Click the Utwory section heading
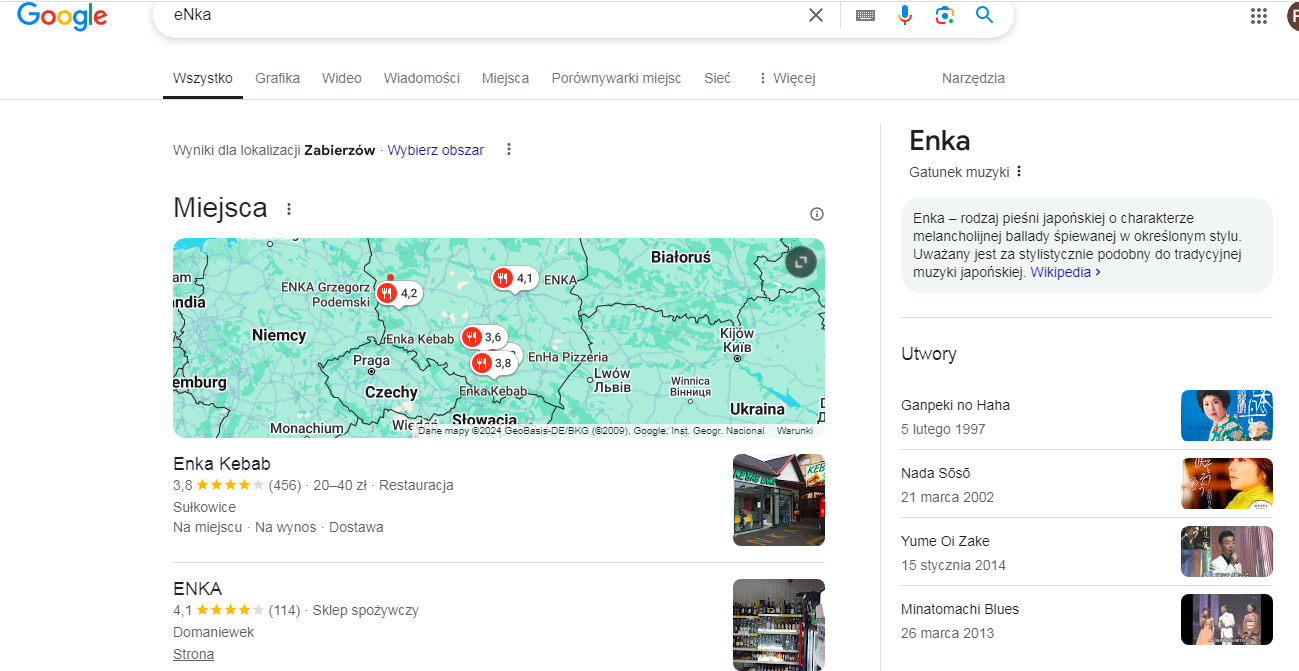1299x671 pixels. (929, 353)
